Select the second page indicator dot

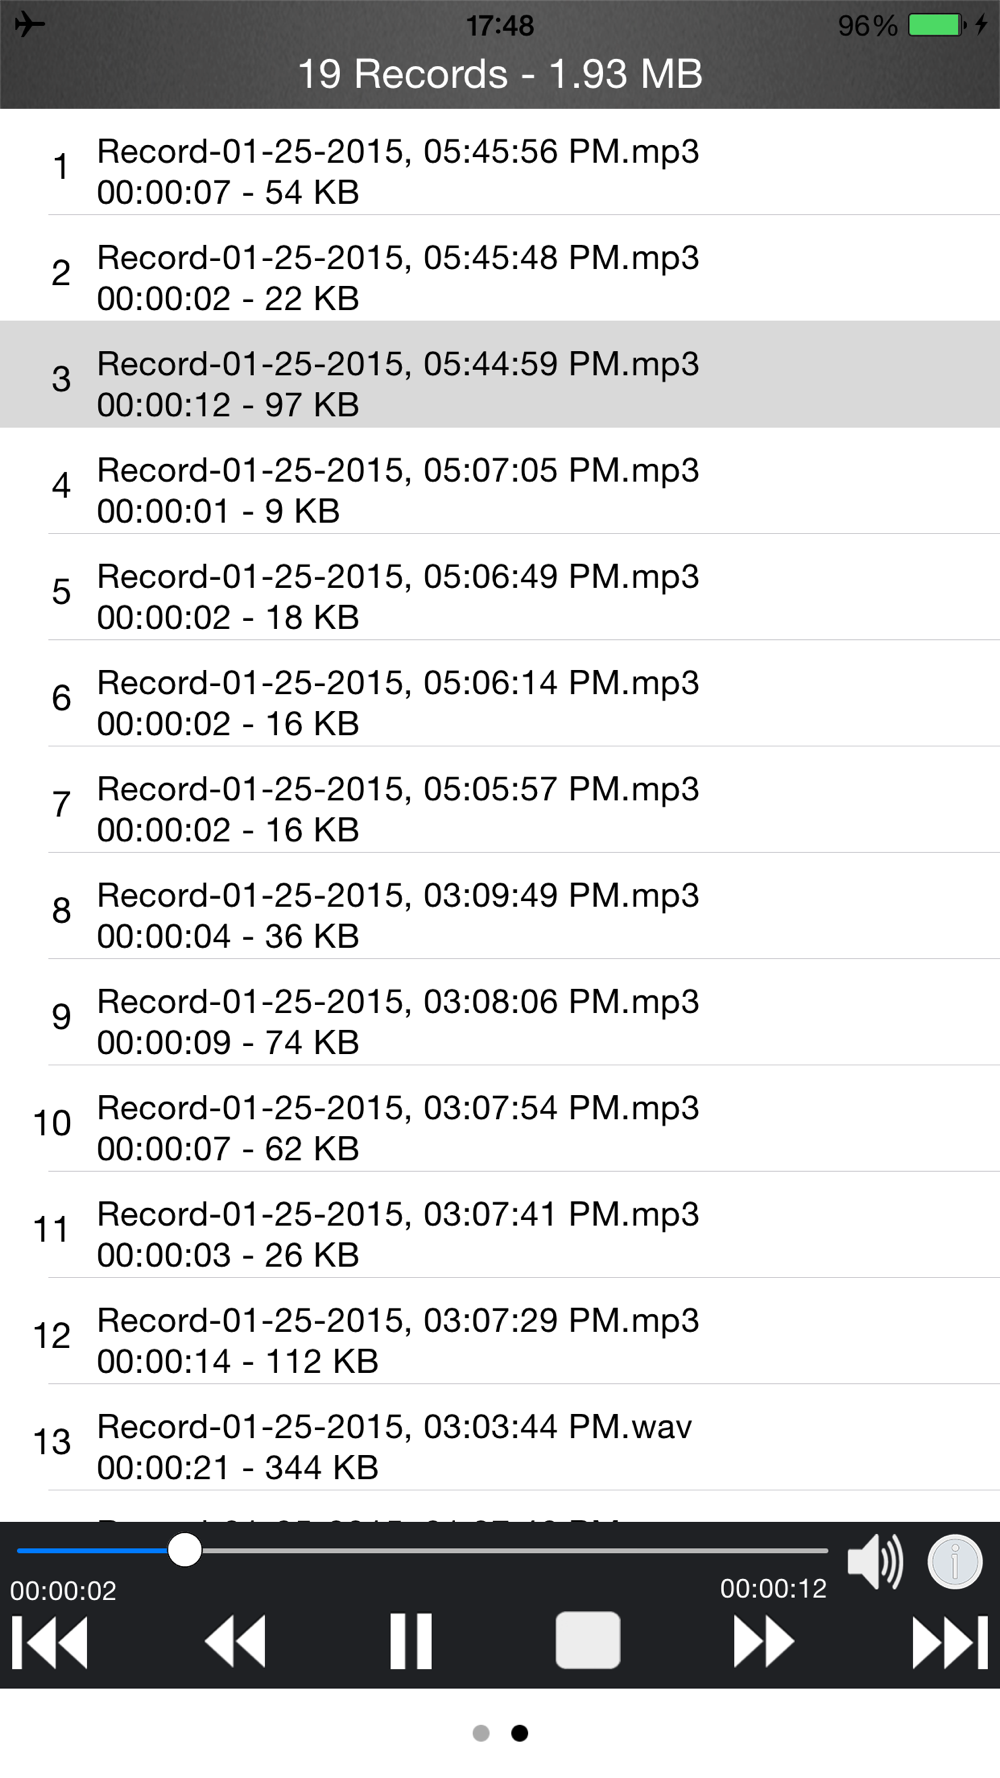point(519,1733)
